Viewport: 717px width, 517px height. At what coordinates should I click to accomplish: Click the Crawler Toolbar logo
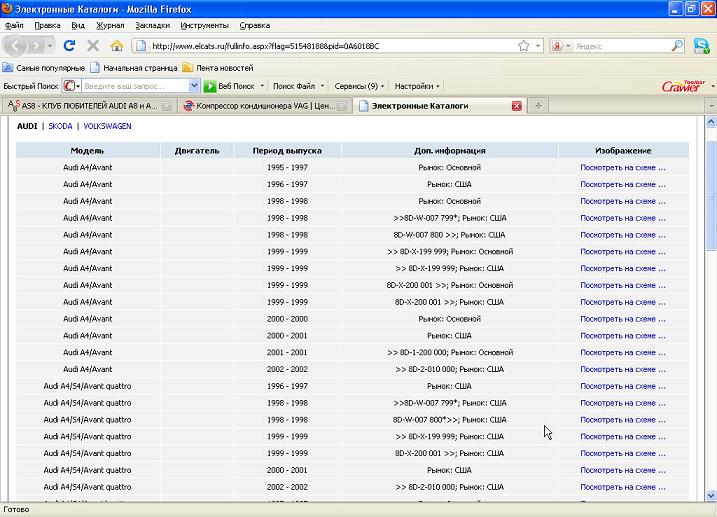682,86
